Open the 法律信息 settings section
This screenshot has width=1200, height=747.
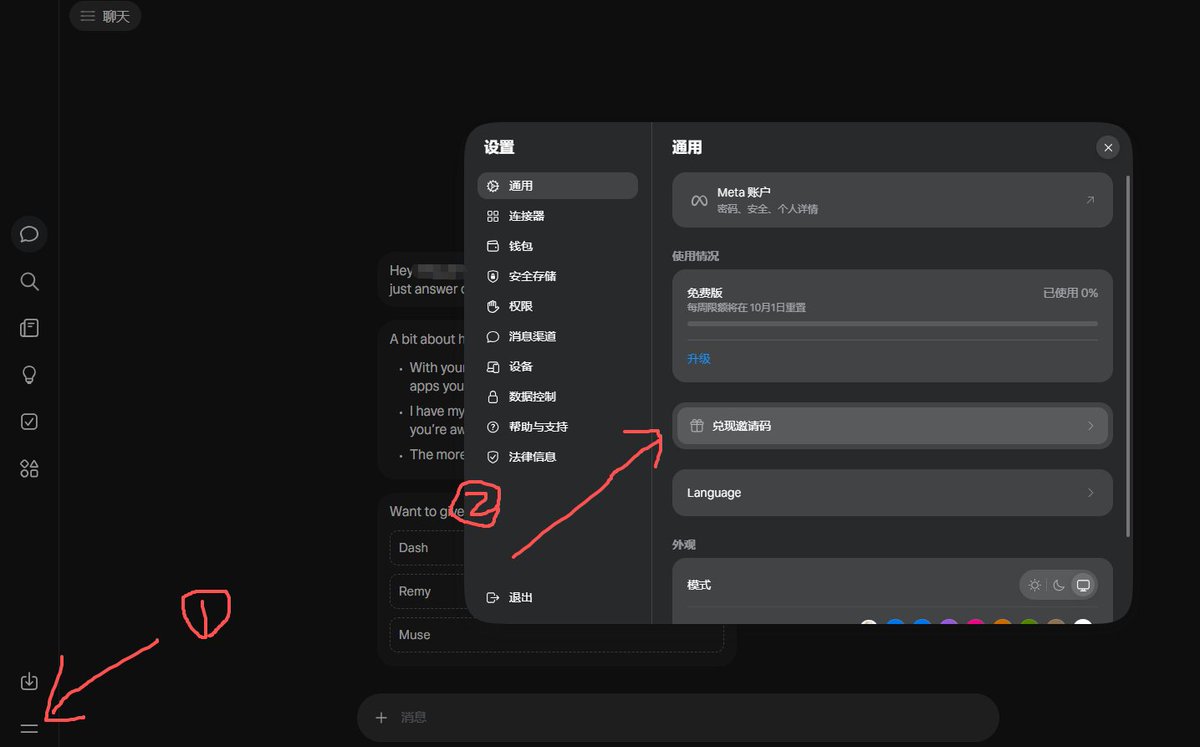tap(557, 456)
